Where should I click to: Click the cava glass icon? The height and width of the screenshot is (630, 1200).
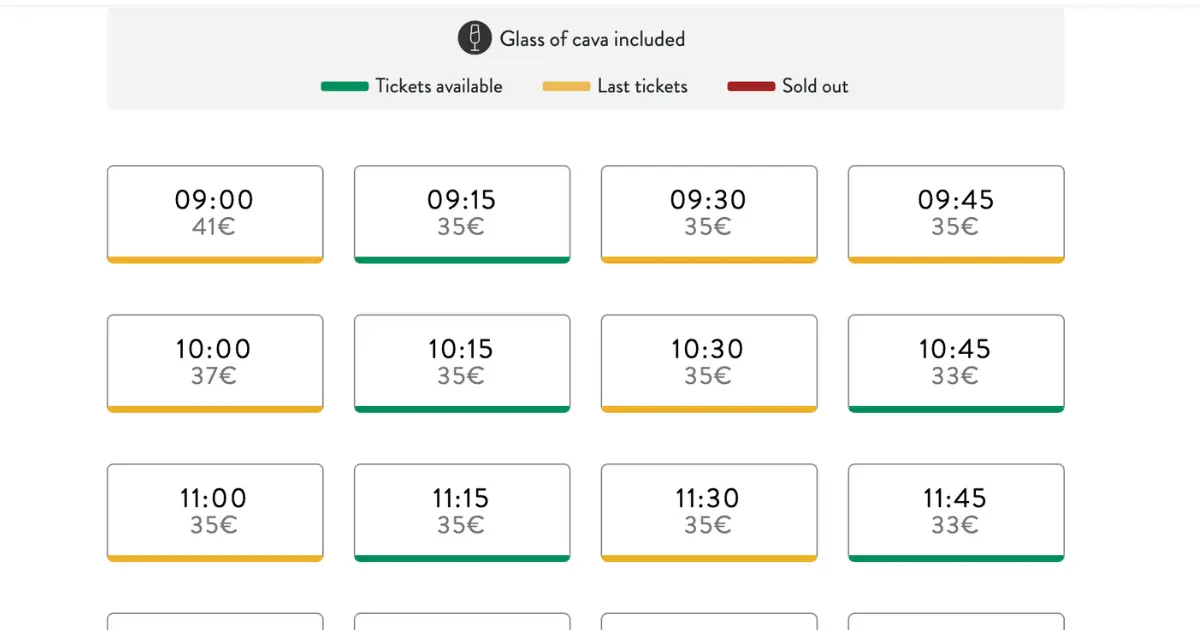tap(475, 38)
